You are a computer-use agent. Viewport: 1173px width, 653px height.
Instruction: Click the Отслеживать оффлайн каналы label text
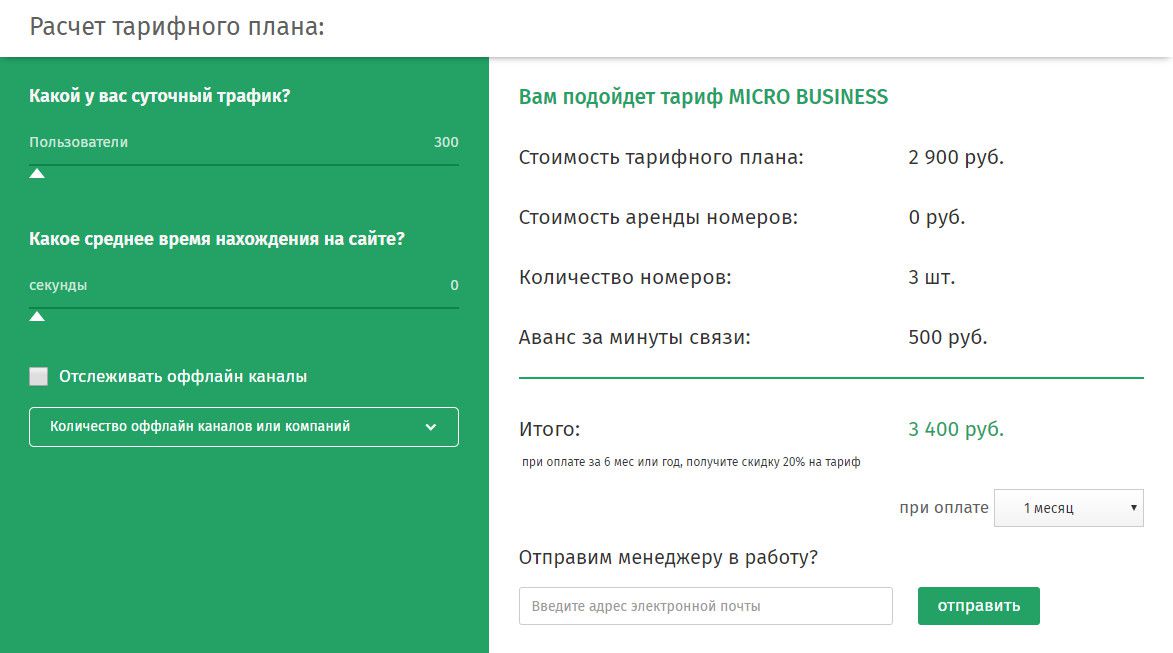point(183,376)
